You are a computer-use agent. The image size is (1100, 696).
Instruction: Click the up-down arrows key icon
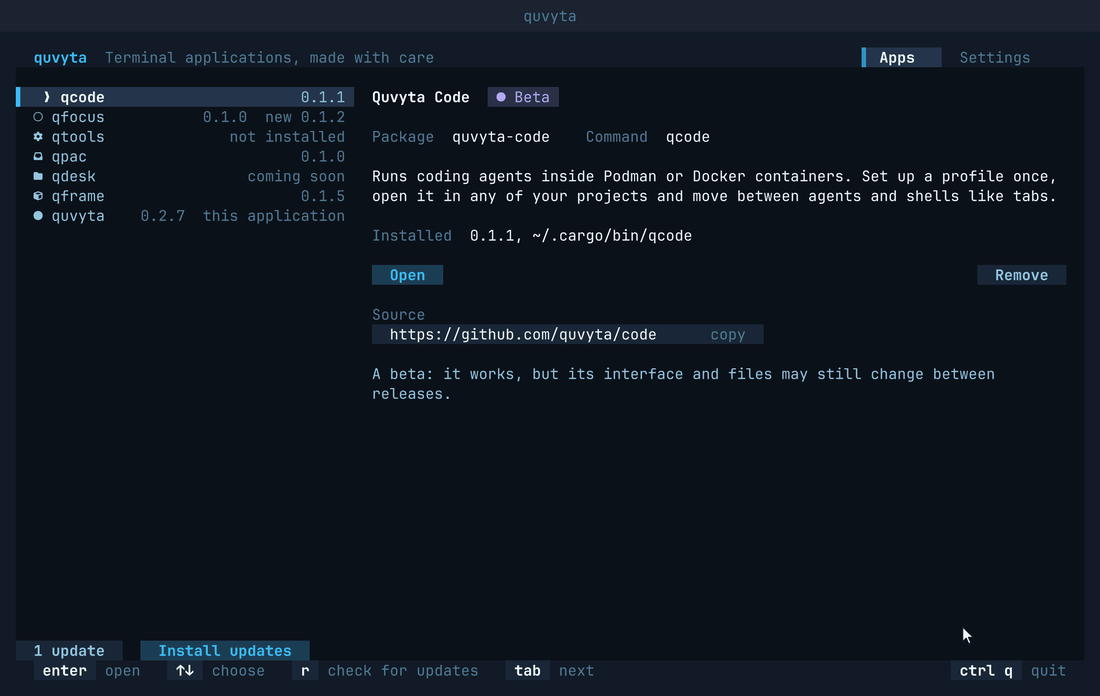pyautogui.click(x=185, y=670)
